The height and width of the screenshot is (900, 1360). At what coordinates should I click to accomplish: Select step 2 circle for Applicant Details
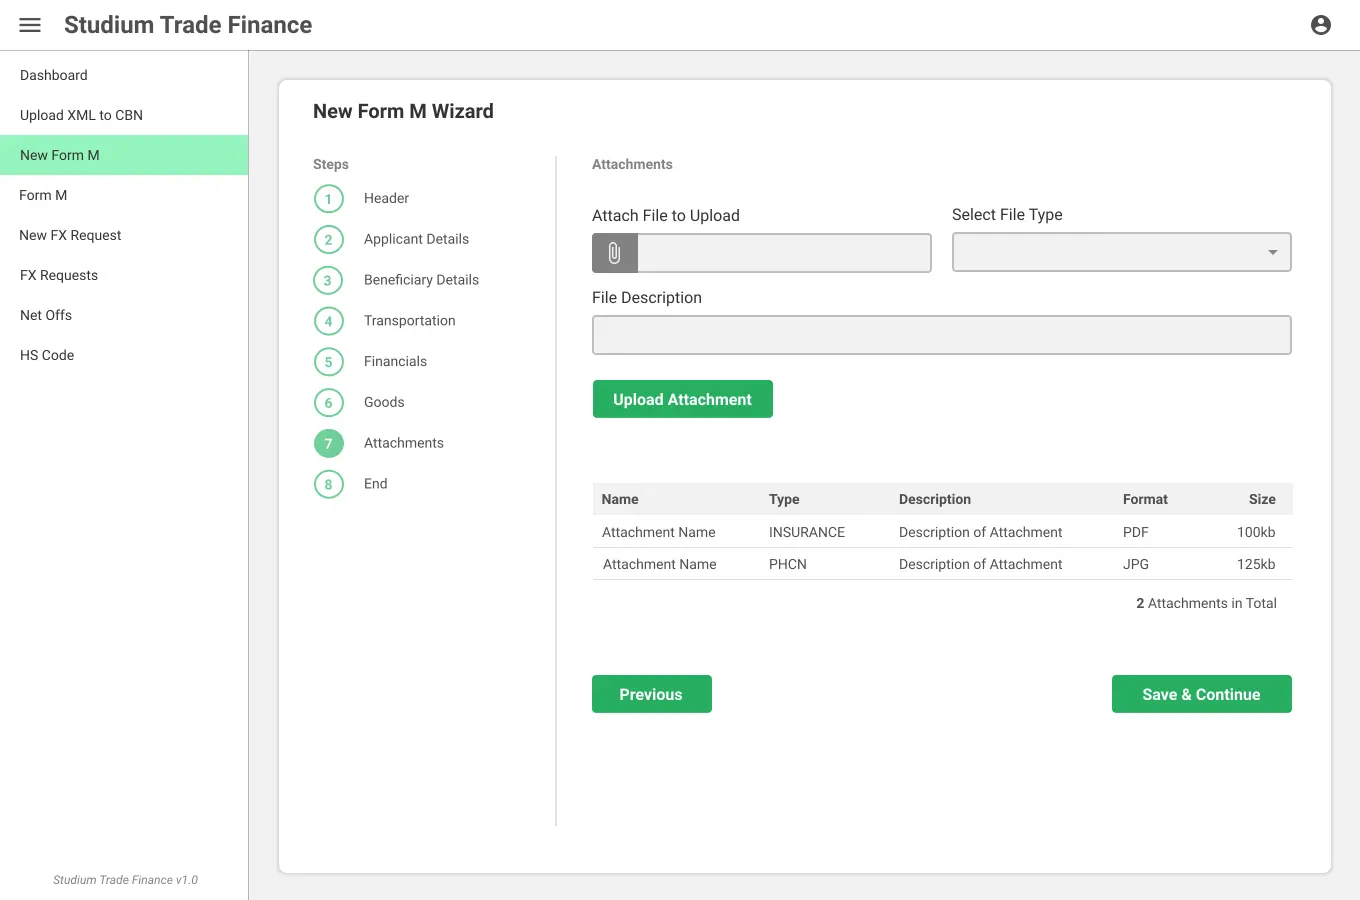[x=328, y=240]
